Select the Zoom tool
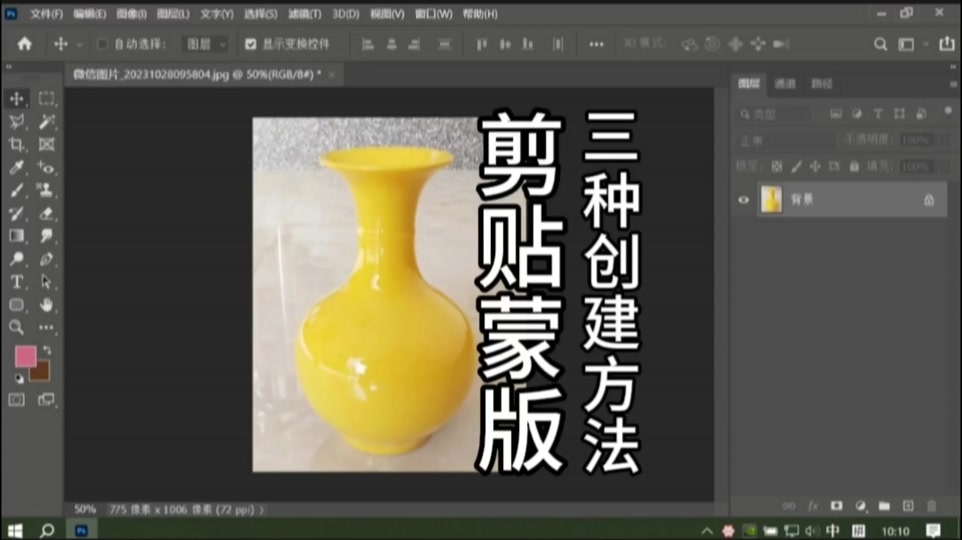This screenshot has width=962, height=540. click(x=17, y=327)
